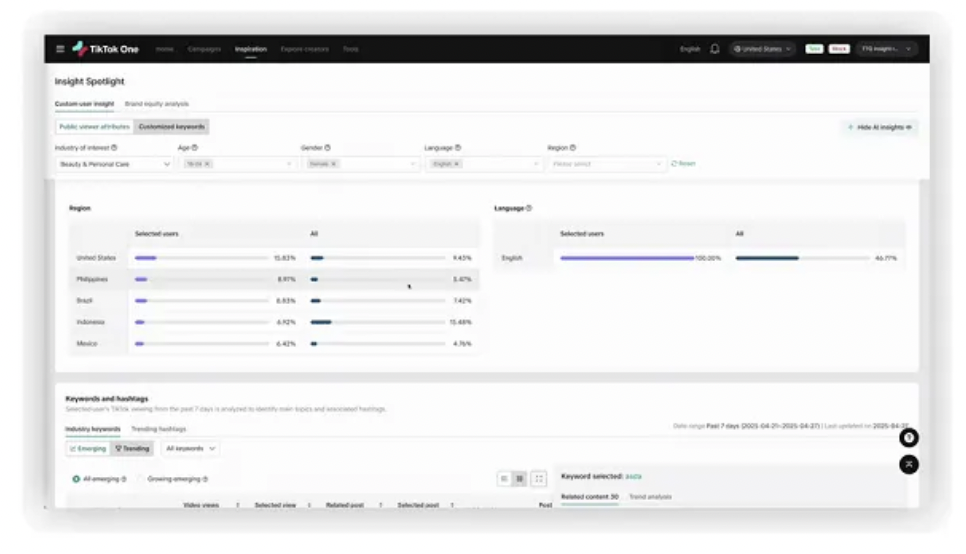
Task: Show the info tooltip for the Region filter
Action: click(x=573, y=148)
